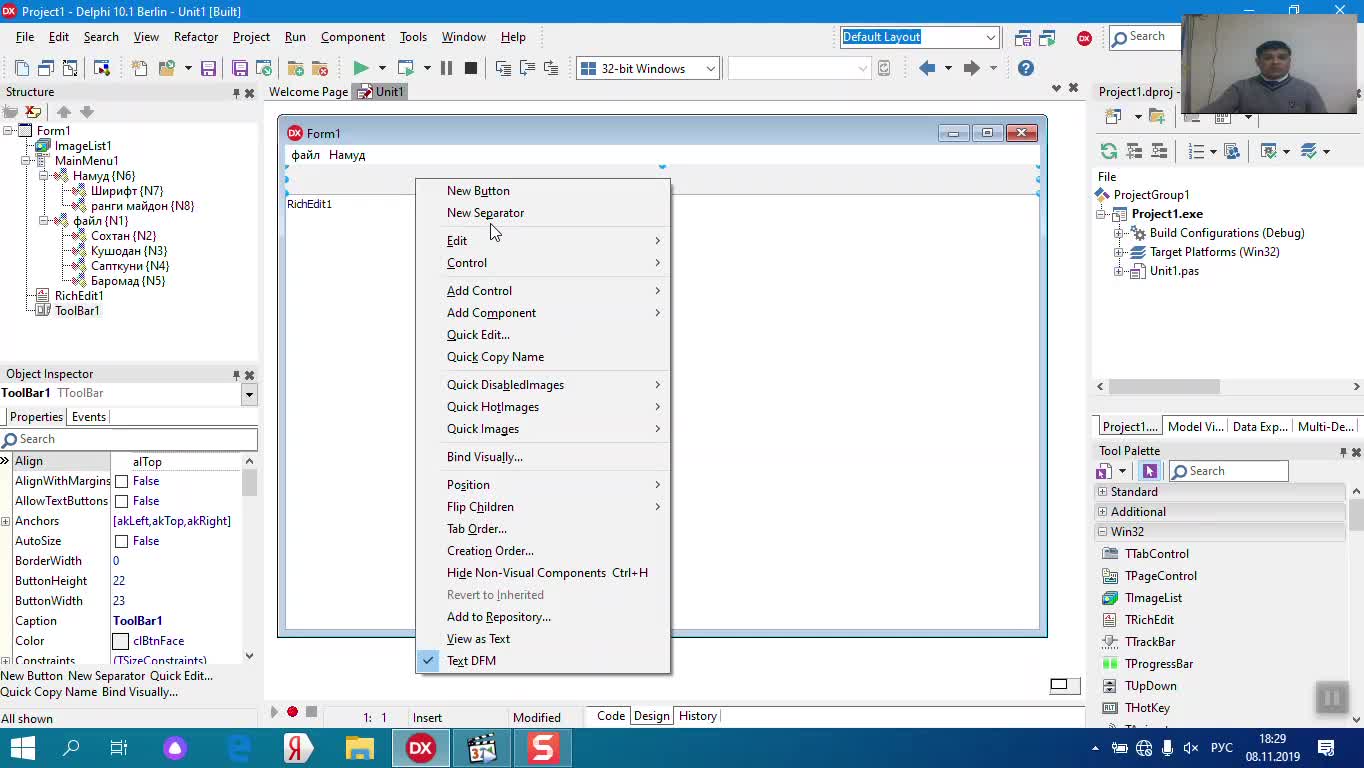The height and width of the screenshot is (768, 1364).
Task: Click the Trace Into toolbar icon
Action: 503,68
